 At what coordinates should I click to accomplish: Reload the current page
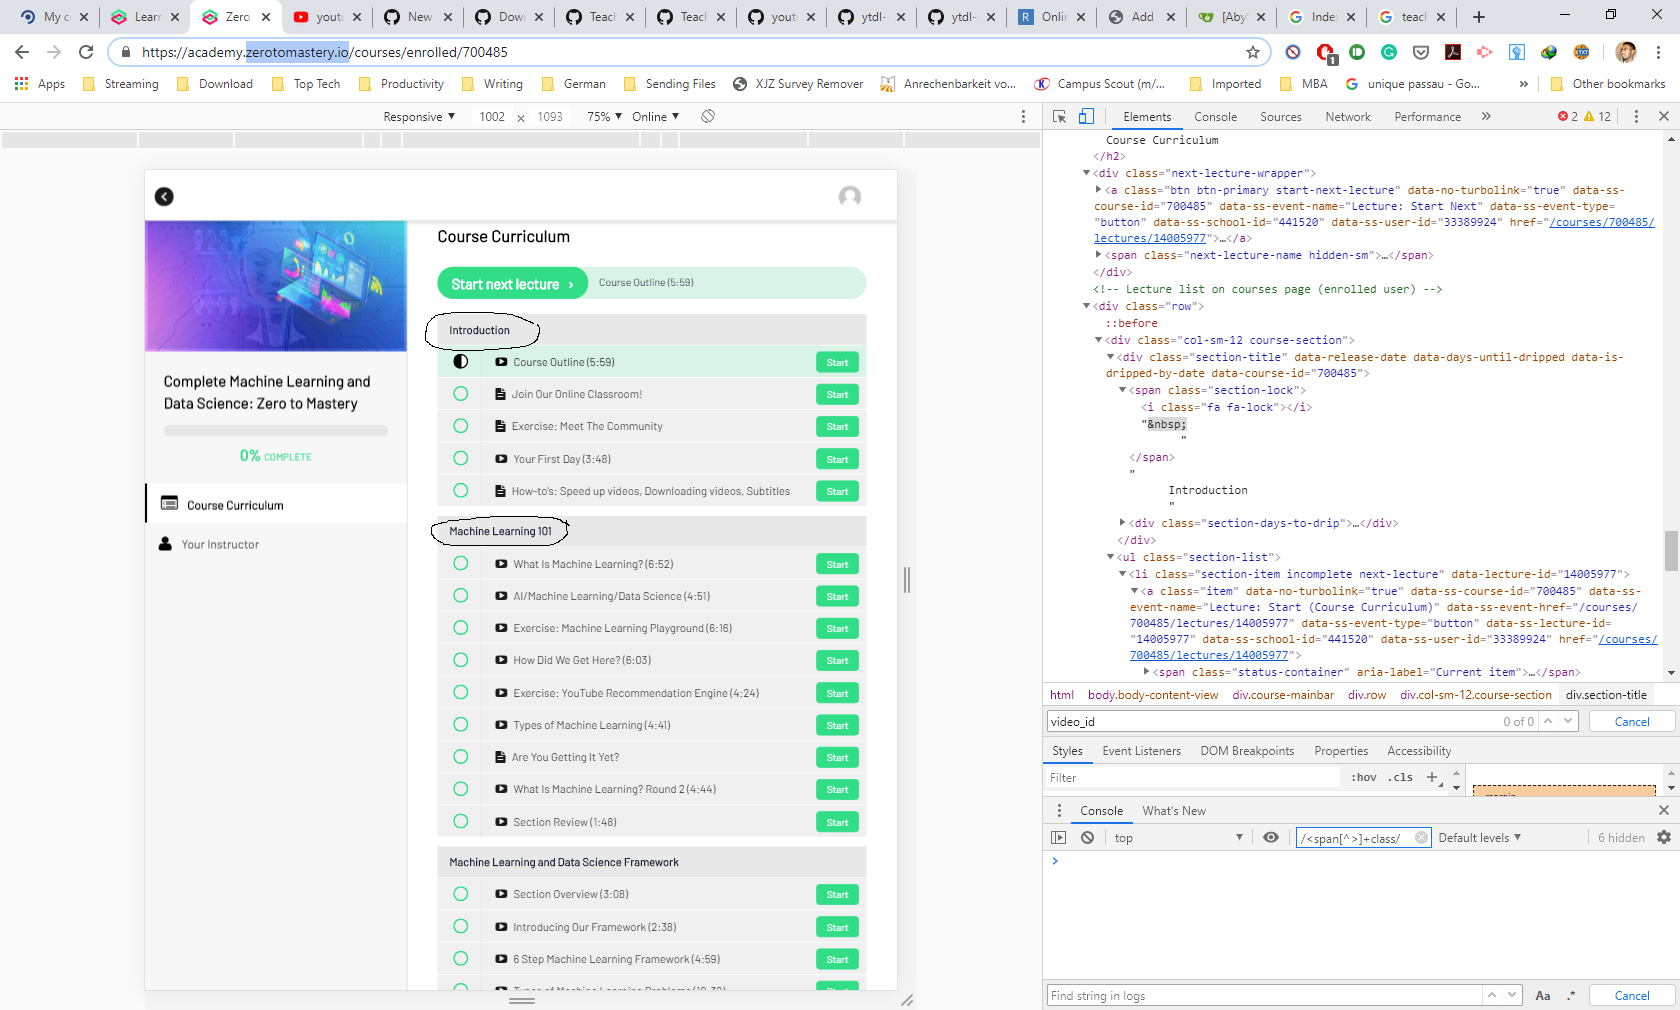click(x=86, y=52)
